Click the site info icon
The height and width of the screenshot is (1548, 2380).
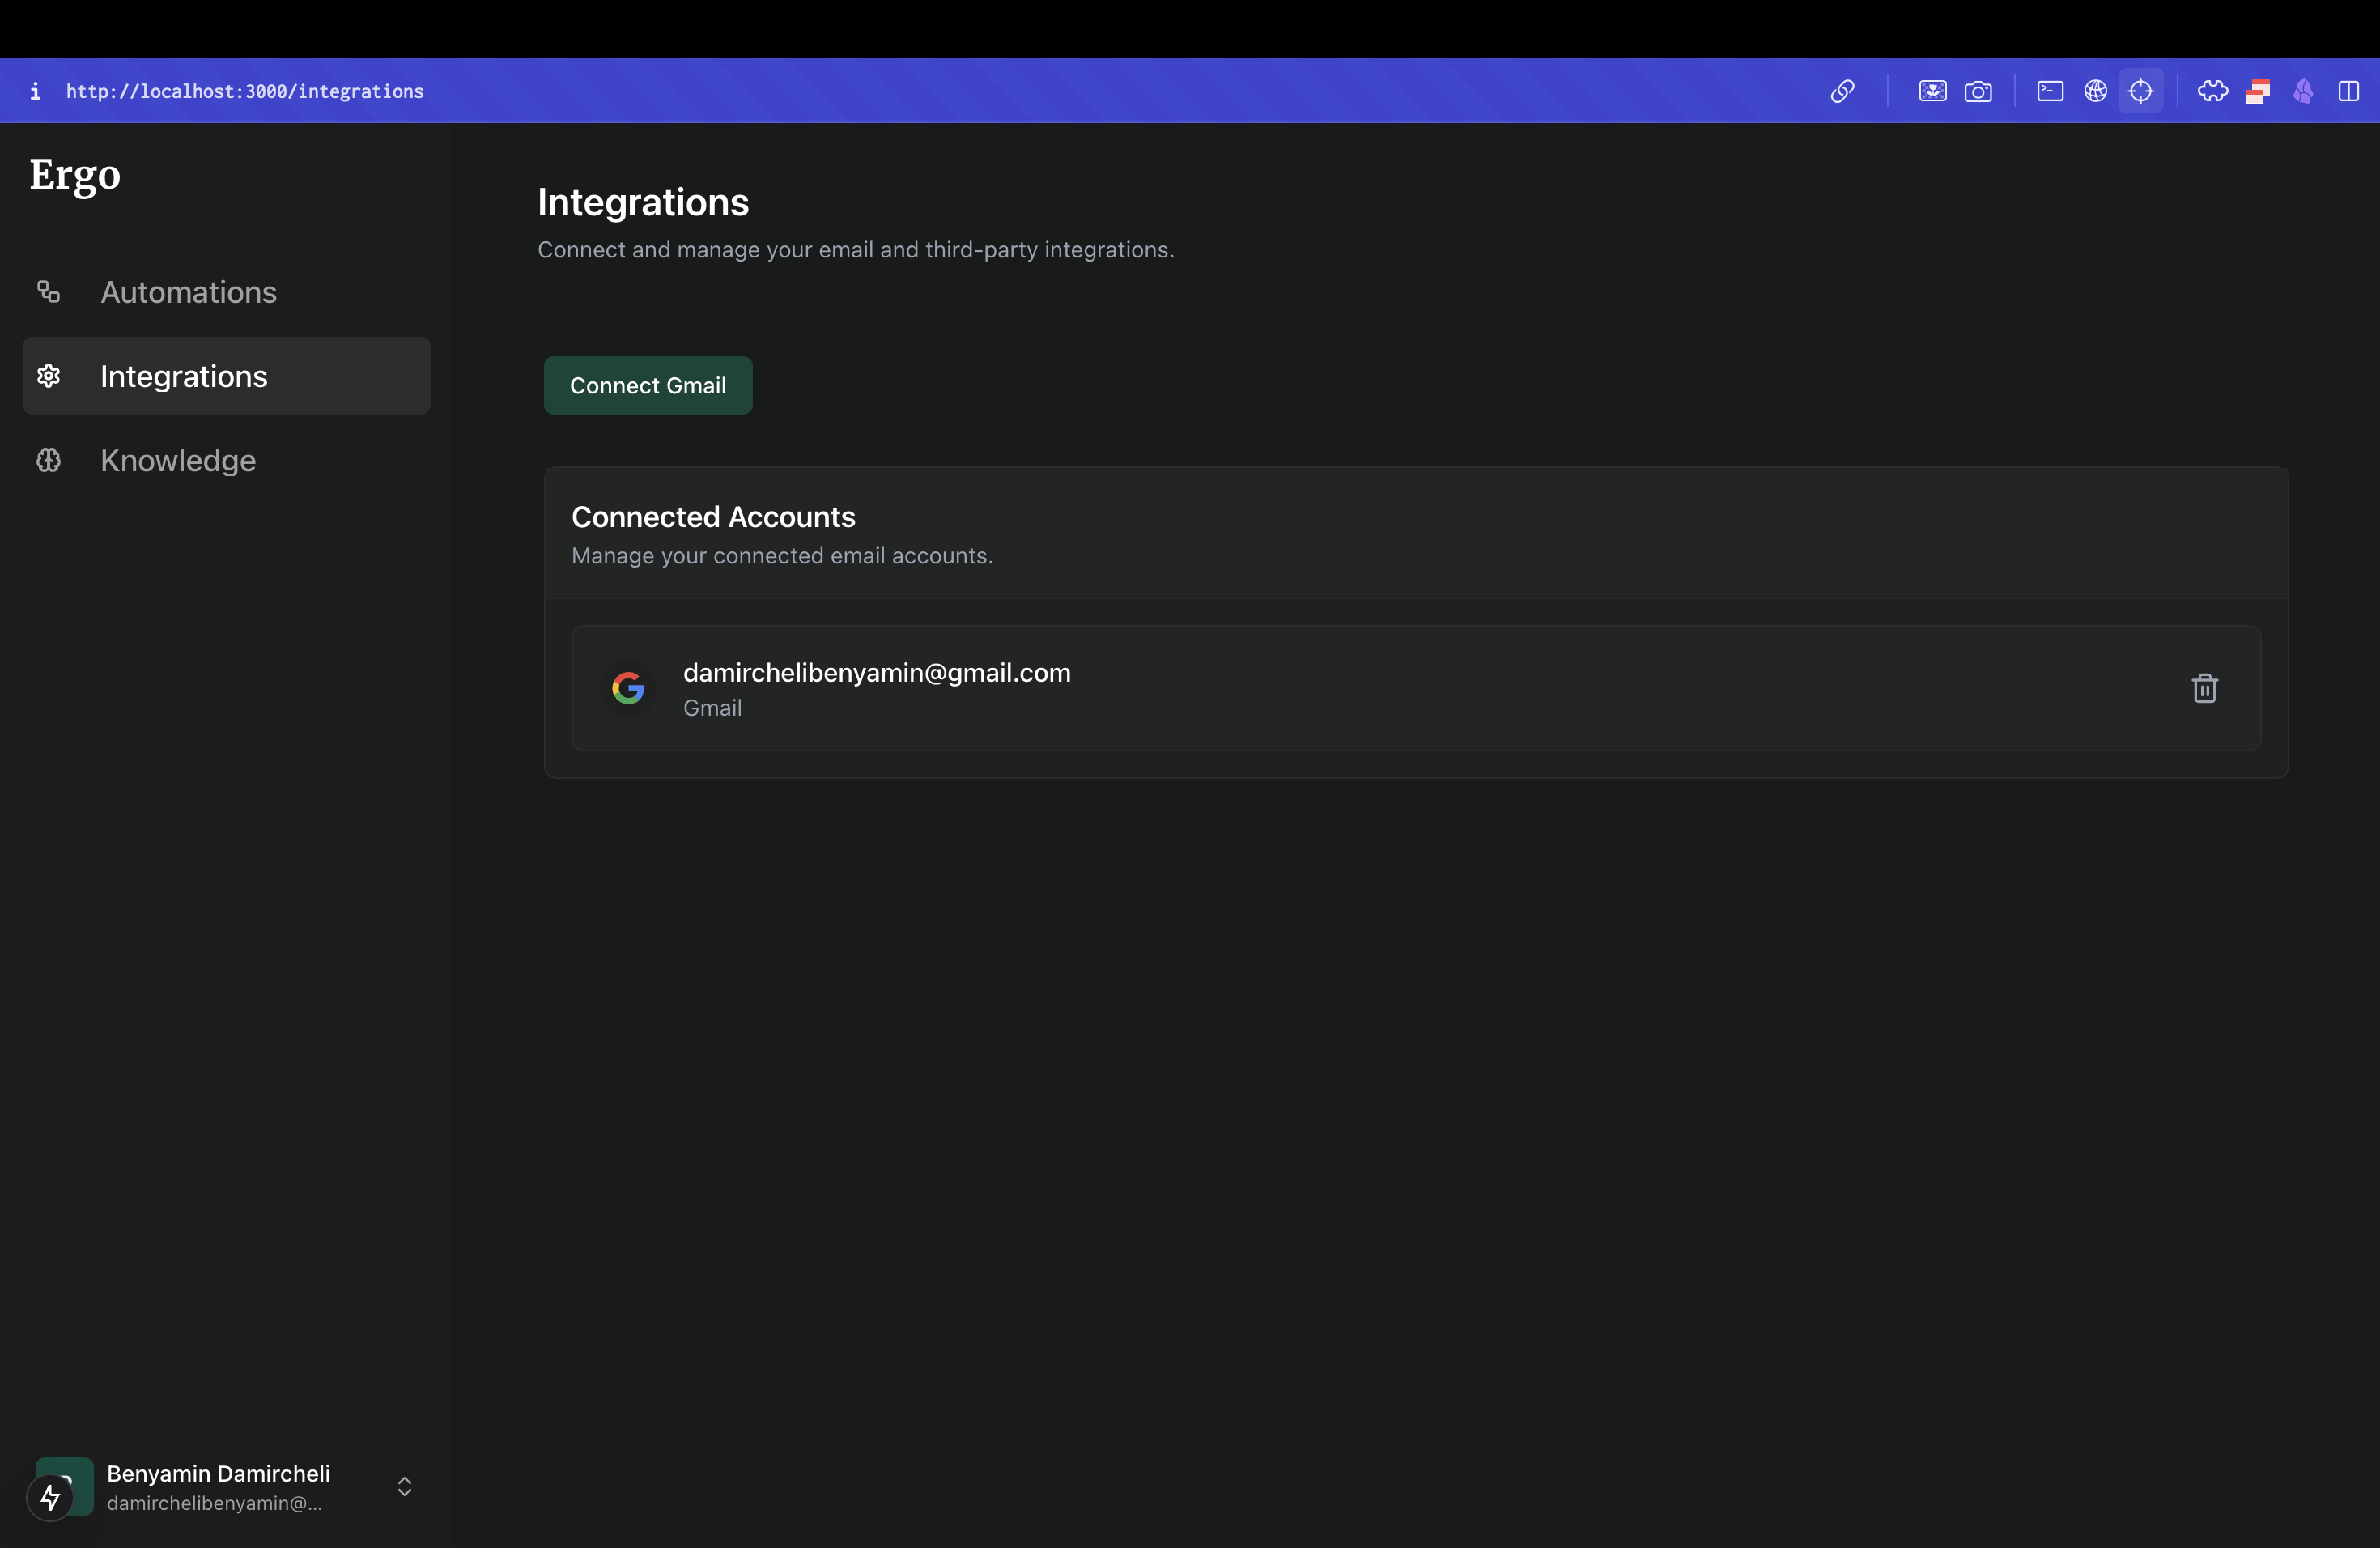tap(35, 91)
